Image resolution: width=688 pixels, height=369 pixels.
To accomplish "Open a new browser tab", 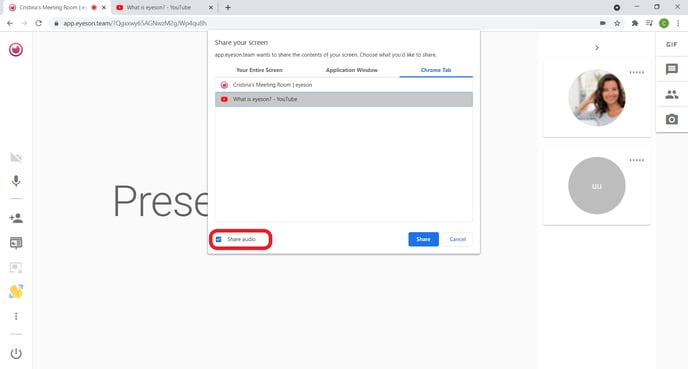I will click(x=228, y=7).
